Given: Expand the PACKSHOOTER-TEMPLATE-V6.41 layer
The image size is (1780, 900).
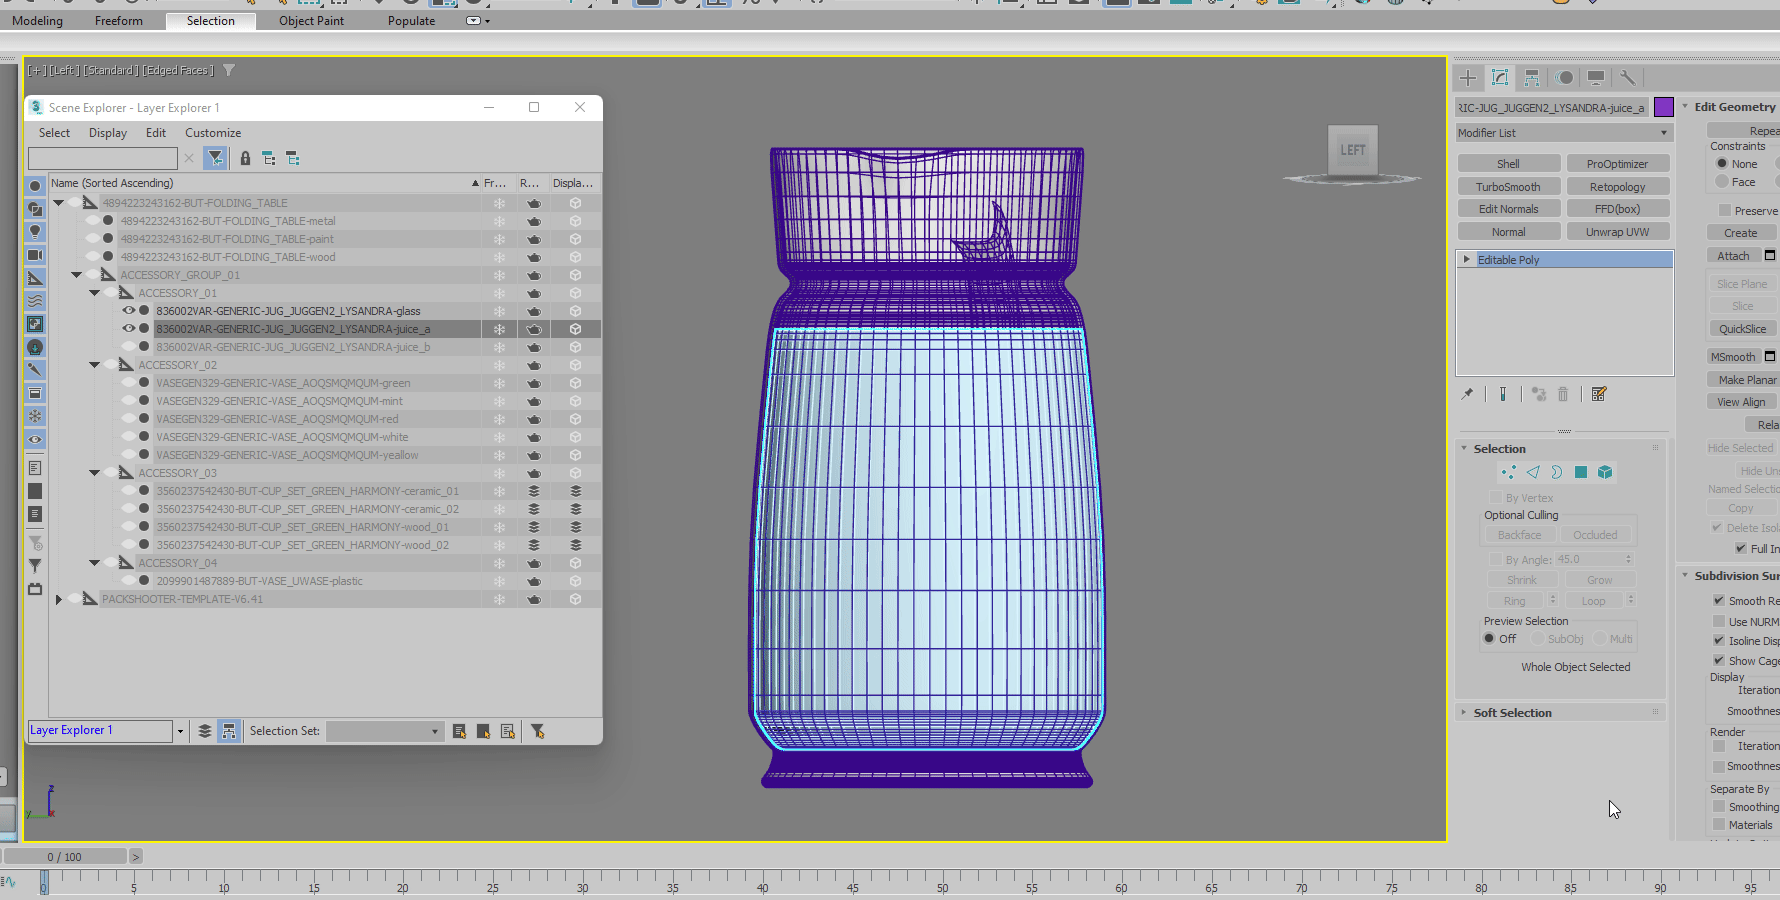Looking at the screenshot, I should pos(59,599).
